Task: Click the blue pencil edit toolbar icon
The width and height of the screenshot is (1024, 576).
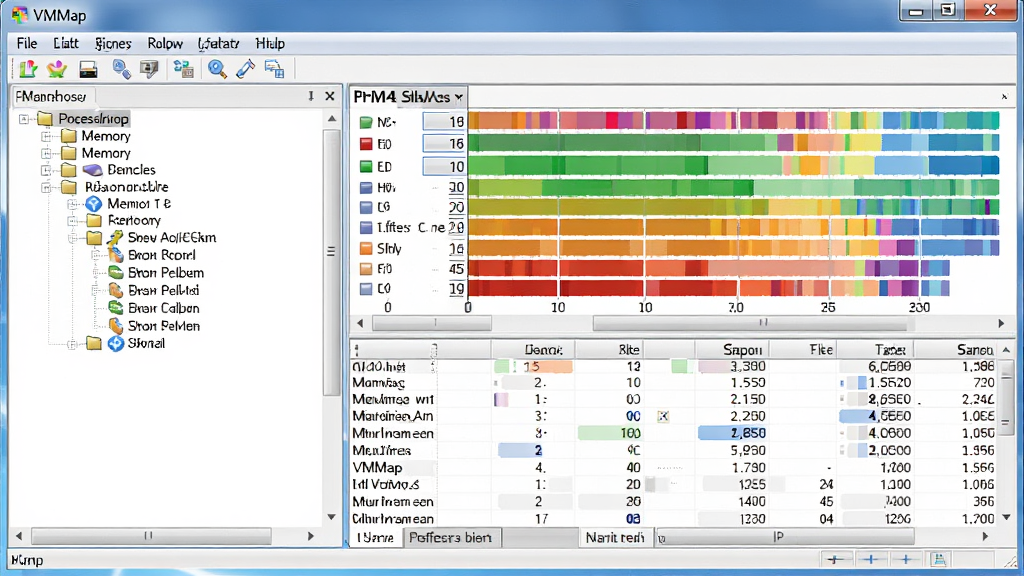Action: pos(246,69)
